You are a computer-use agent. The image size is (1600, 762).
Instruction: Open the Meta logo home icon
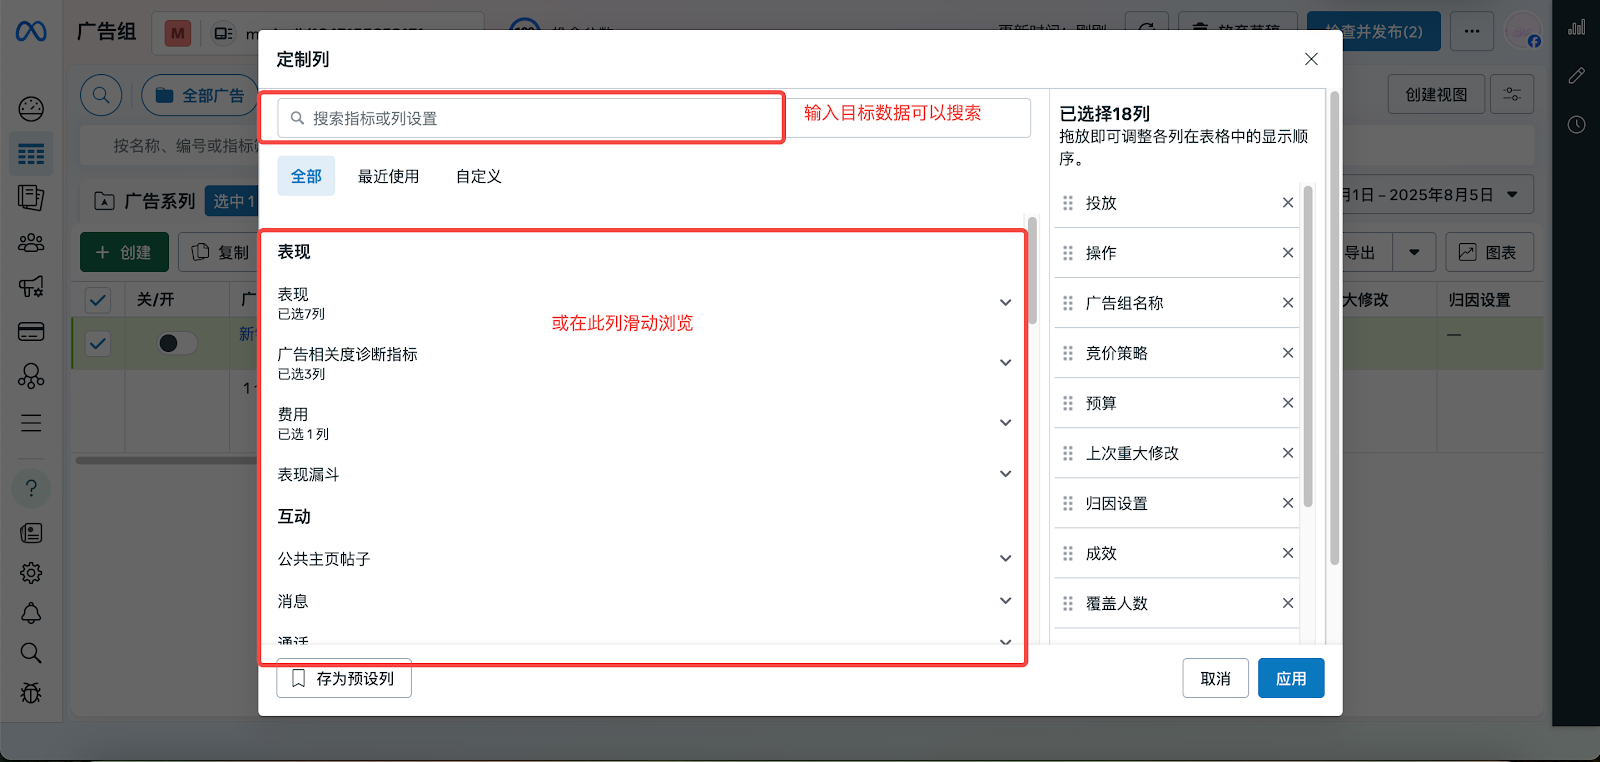[31, 32]
